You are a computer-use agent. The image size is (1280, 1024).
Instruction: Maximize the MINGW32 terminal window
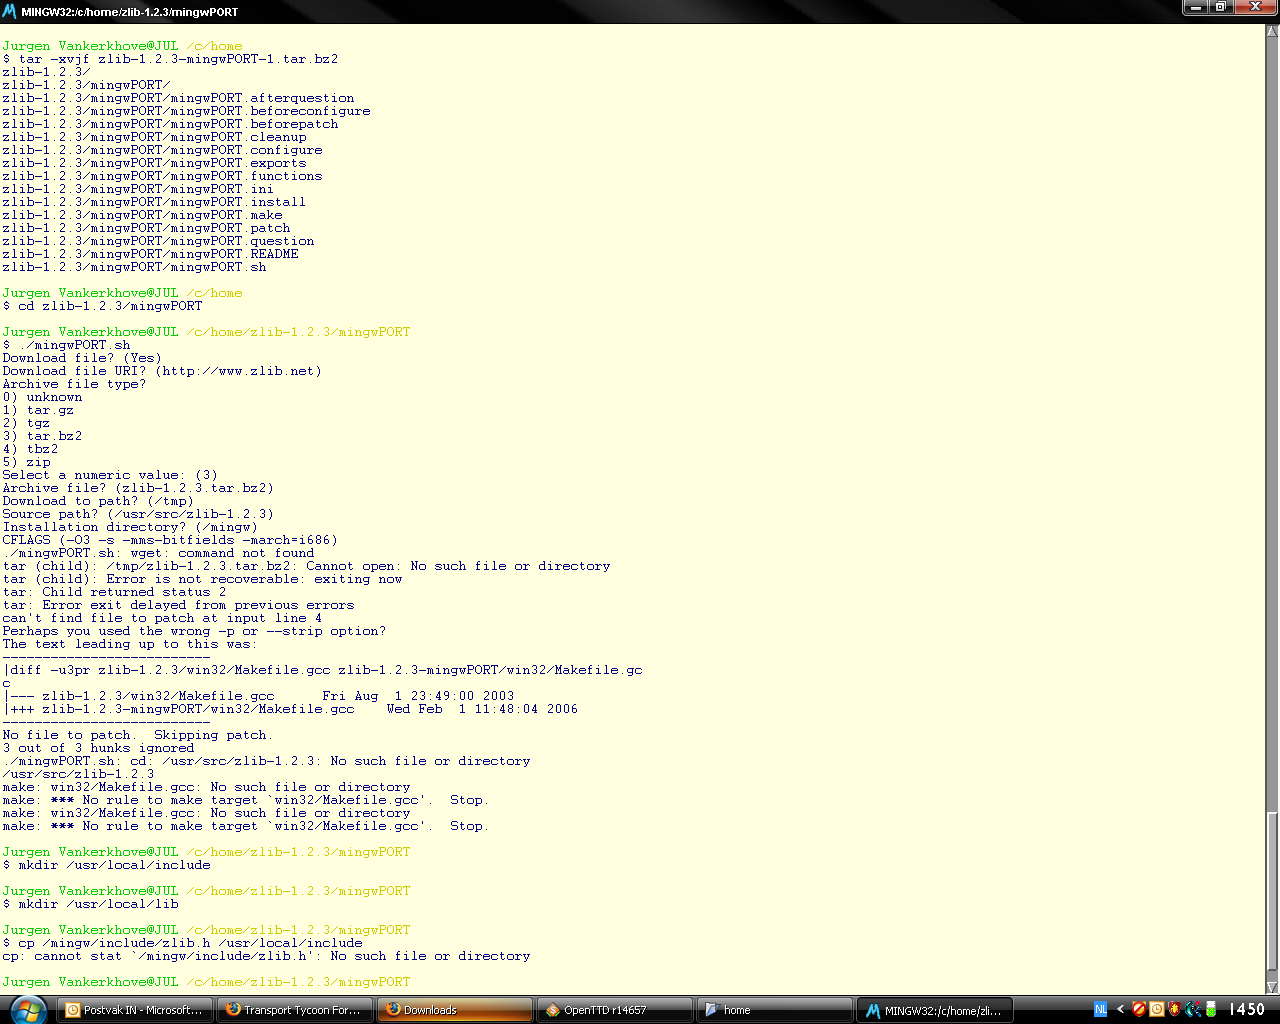coord(1221,7)
